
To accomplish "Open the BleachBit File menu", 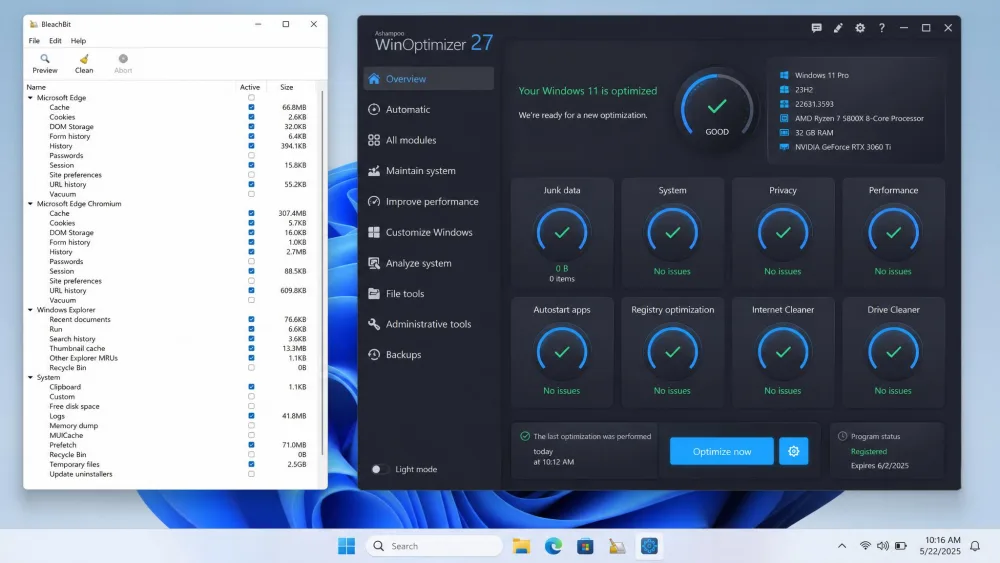I will pyautogui.click(x=34, y=41).
